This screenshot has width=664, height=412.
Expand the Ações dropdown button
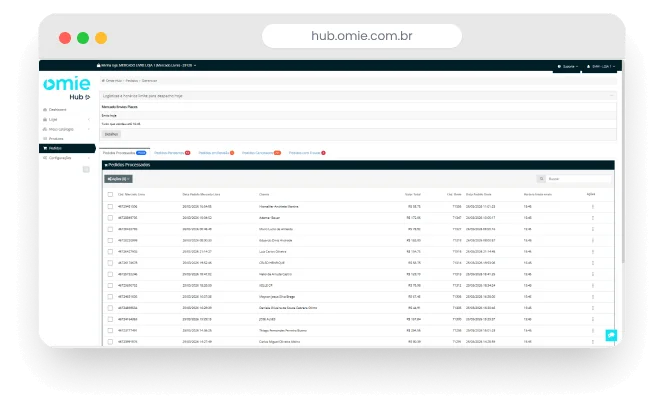118,178
